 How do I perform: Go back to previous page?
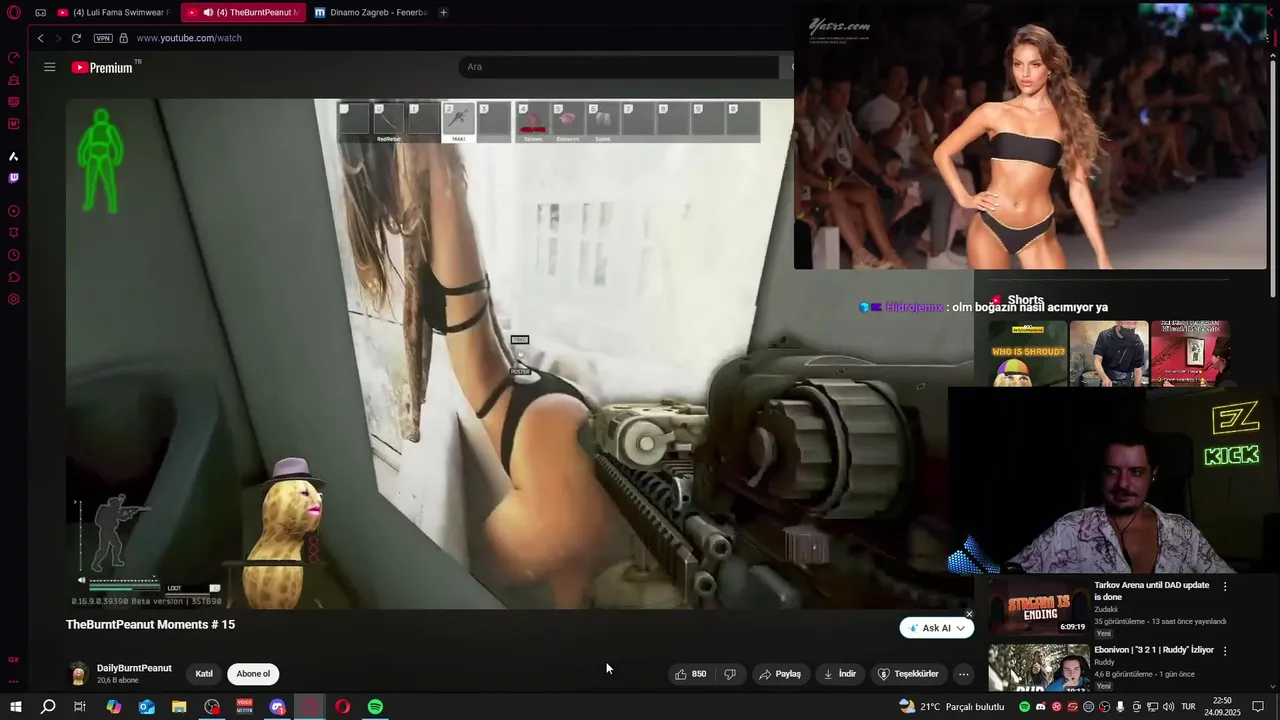[41, 38]
